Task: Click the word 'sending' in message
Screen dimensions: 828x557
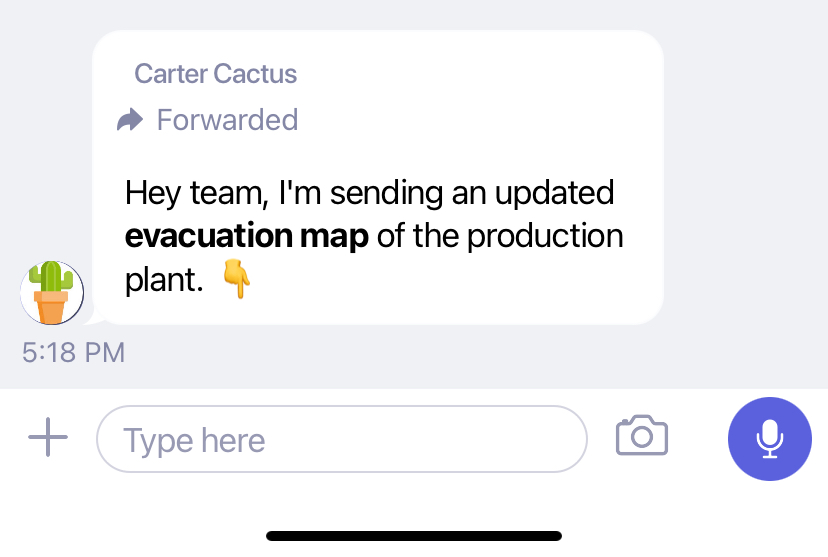Action: [x=387, y=194]
